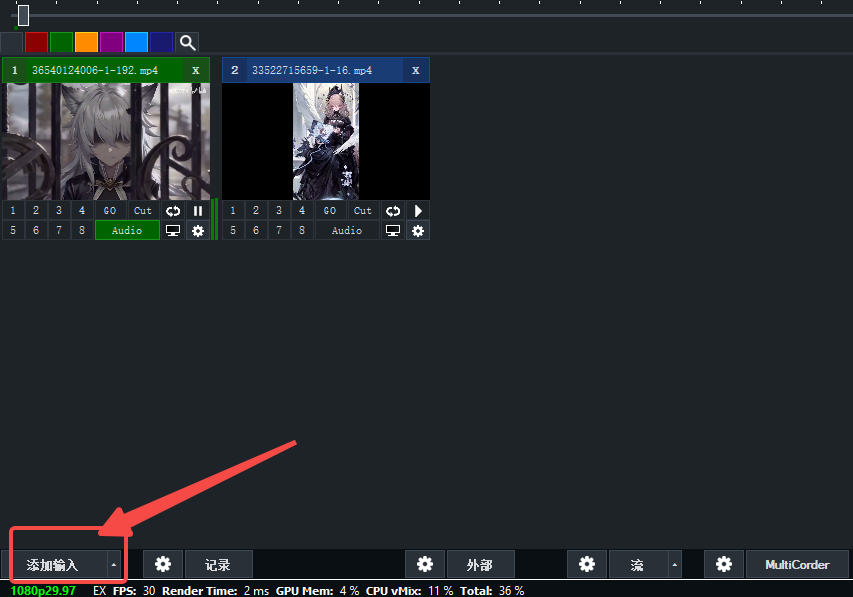
Task: Toggle overlay 8 on input 1
Action: (x=82, y=231)
